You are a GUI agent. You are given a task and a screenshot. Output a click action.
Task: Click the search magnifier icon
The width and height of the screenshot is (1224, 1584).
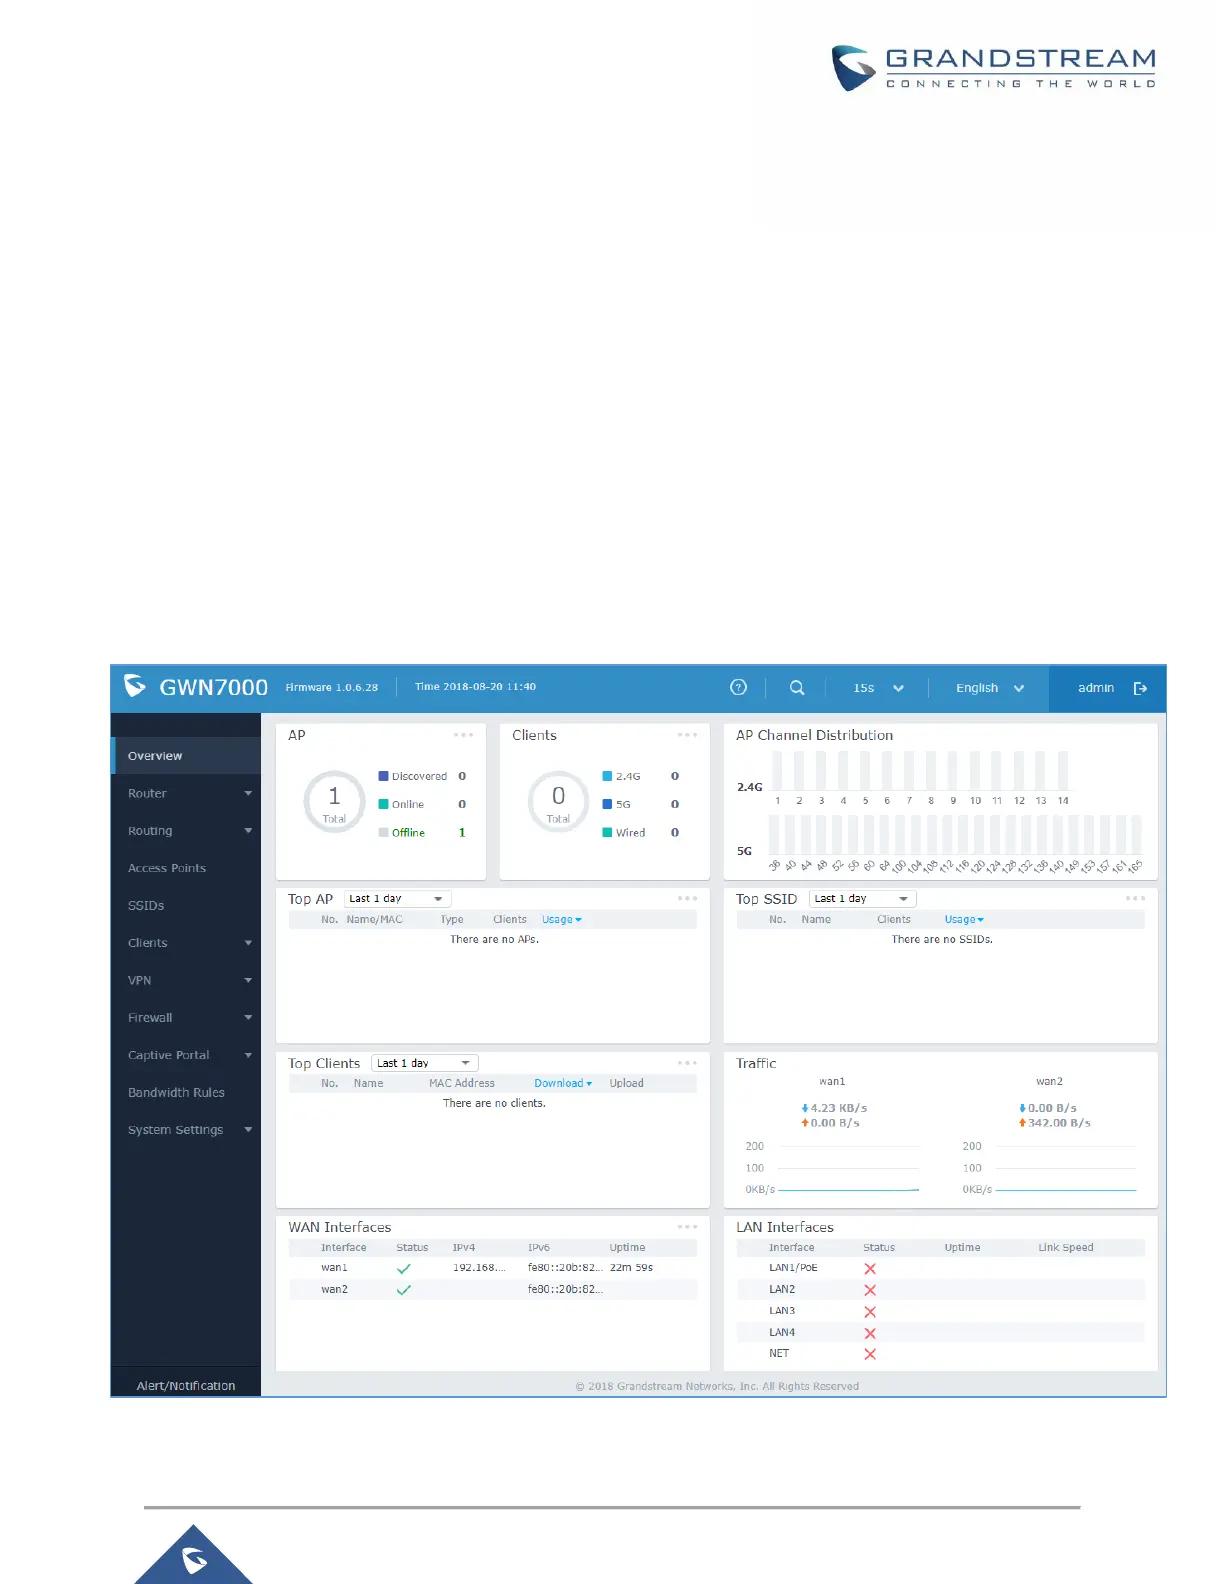797,687
